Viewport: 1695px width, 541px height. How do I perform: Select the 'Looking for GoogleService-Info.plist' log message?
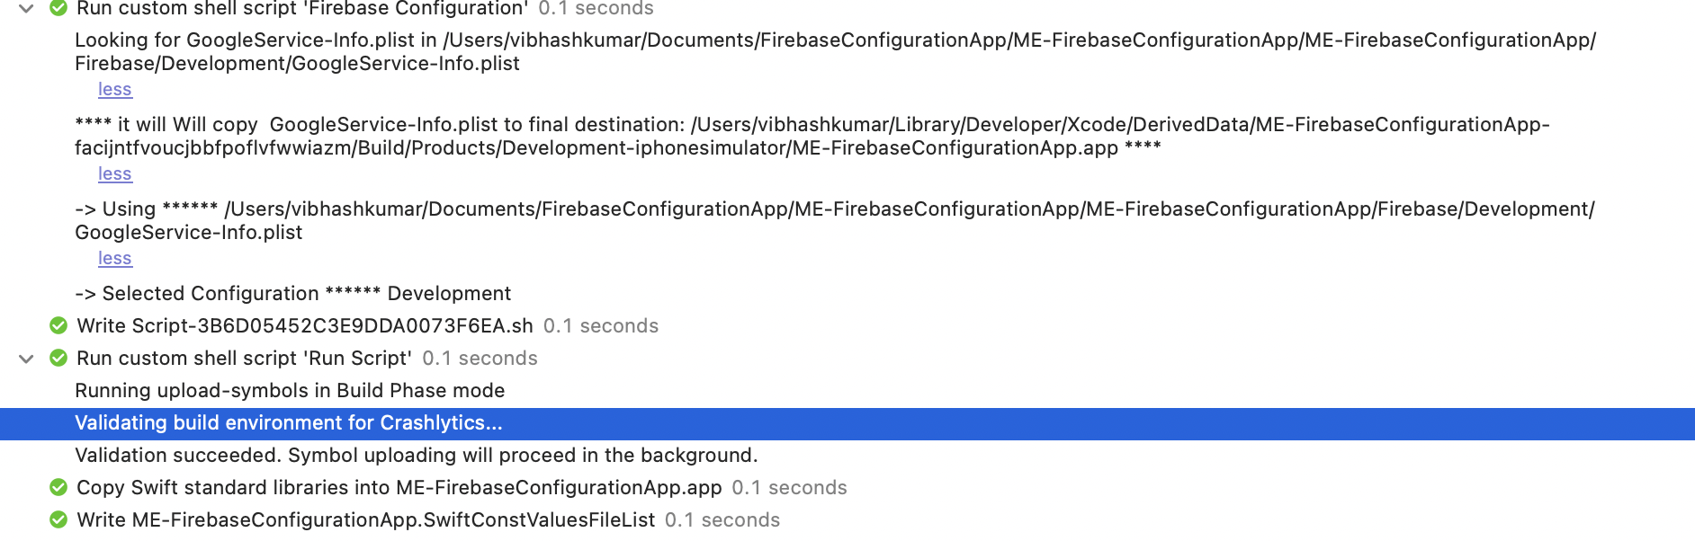point(835,52)
